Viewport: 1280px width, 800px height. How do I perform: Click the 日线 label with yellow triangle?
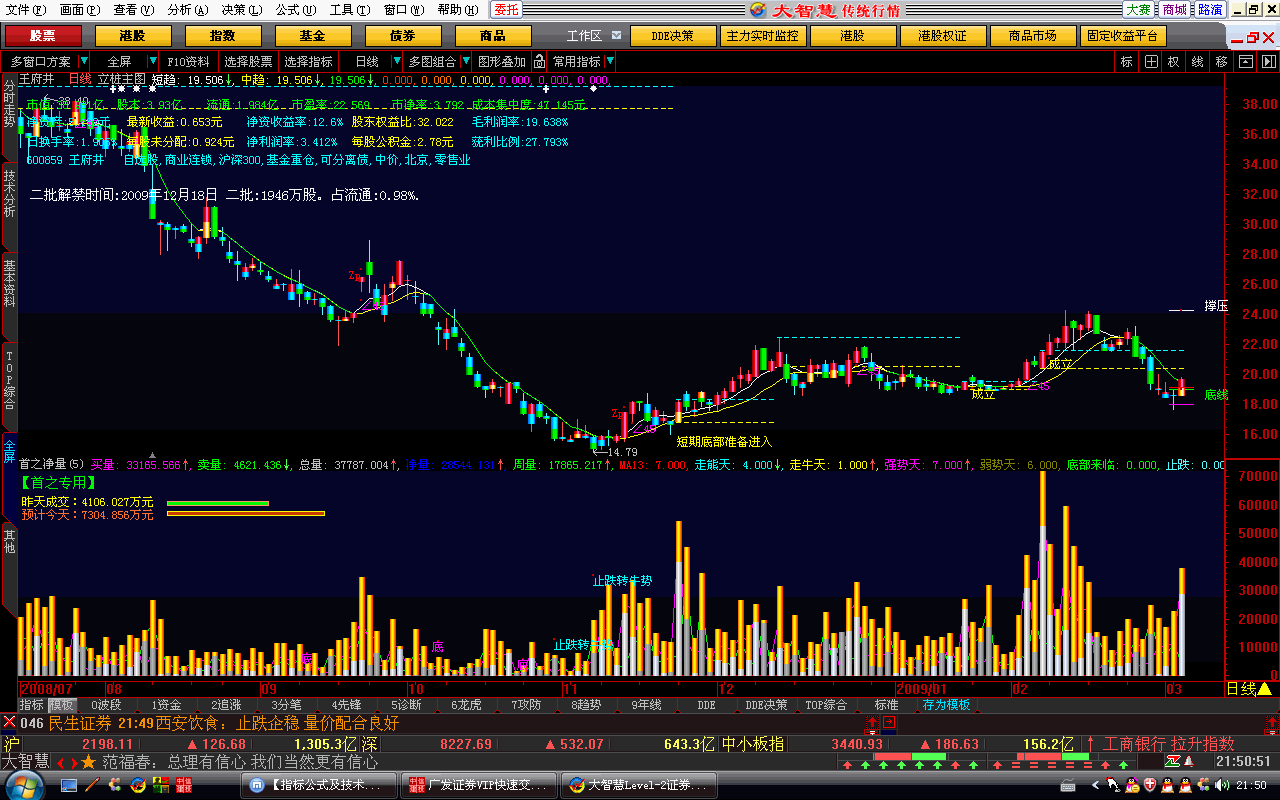(1249, 688)
